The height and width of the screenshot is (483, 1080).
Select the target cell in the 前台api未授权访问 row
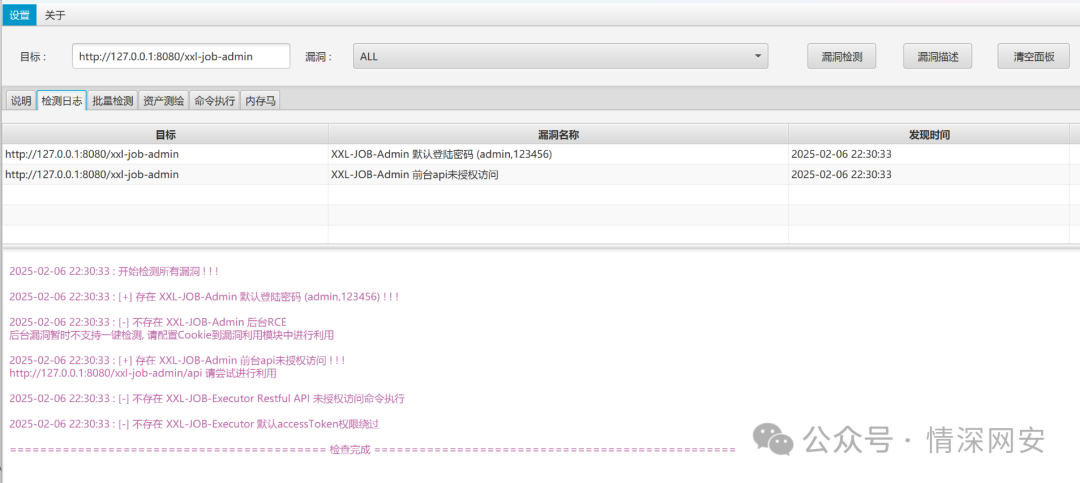pos(165,174)
